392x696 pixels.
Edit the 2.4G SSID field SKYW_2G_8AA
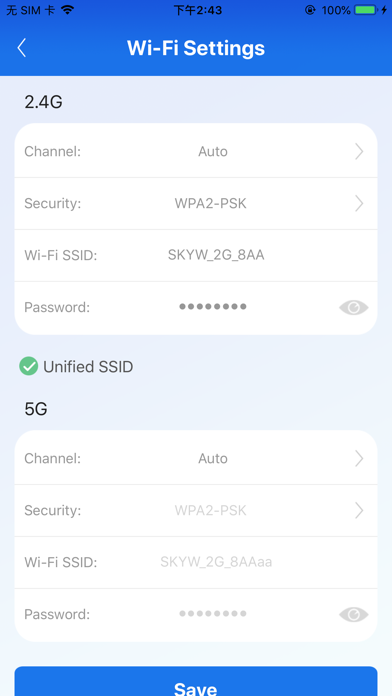[x=216, y=255]
